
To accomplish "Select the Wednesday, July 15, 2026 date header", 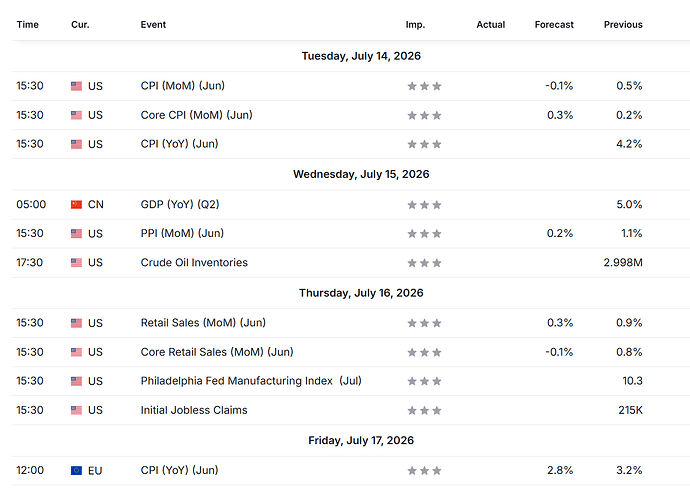I will pos(361,174).
